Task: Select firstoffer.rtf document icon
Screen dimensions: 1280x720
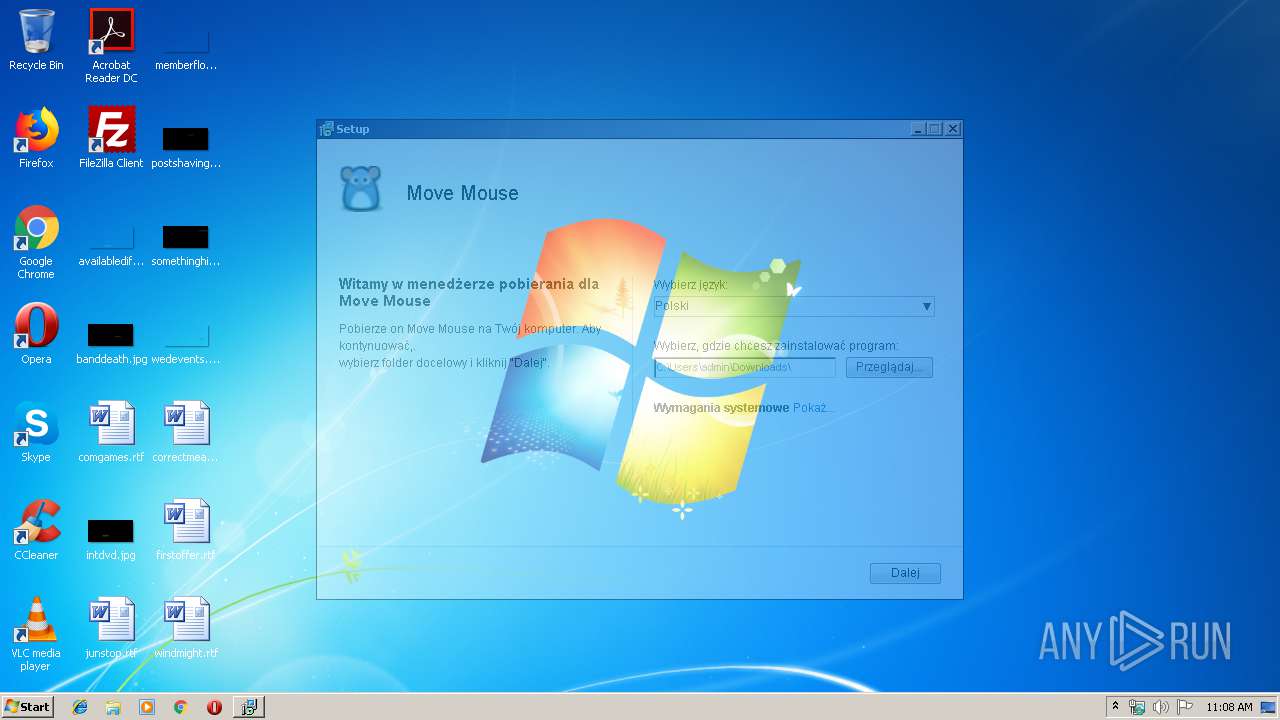Action: point(186,530)
